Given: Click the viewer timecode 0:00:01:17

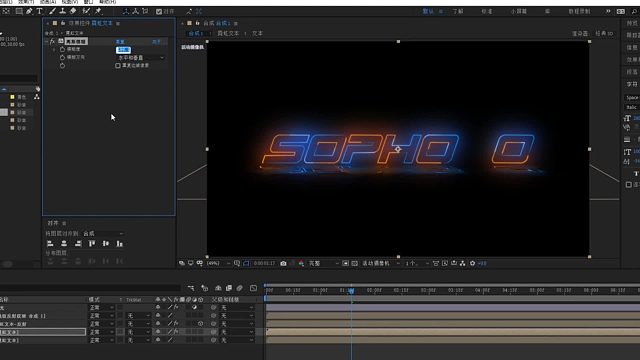Looking at the screenshot, I should (264, 264).
